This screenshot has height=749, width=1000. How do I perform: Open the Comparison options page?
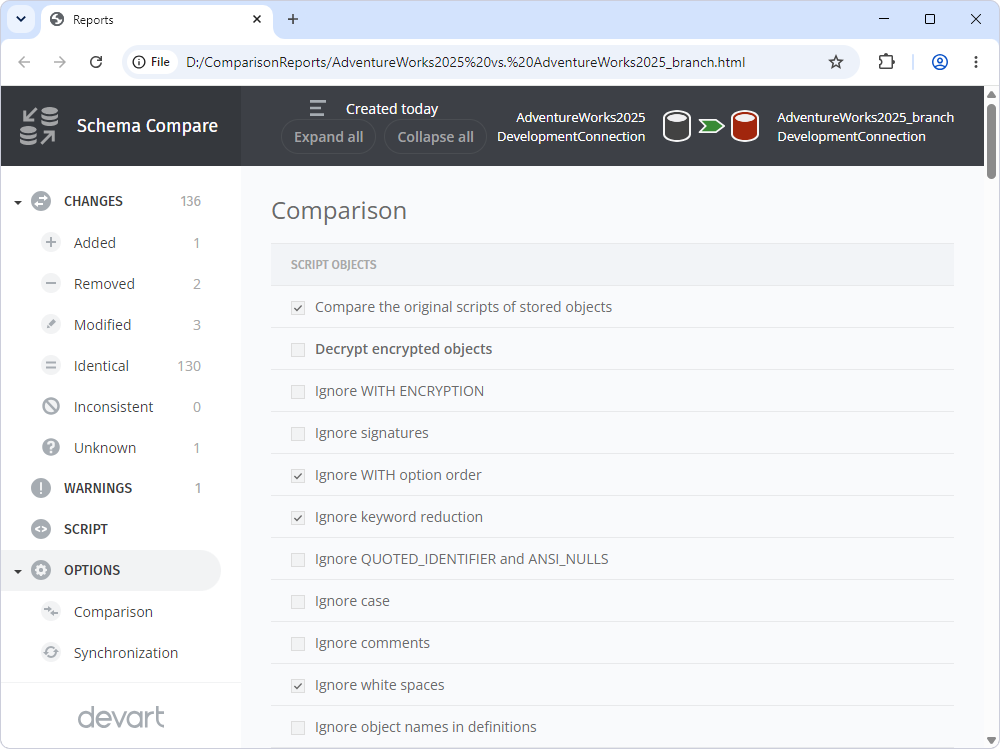[113, 612]
